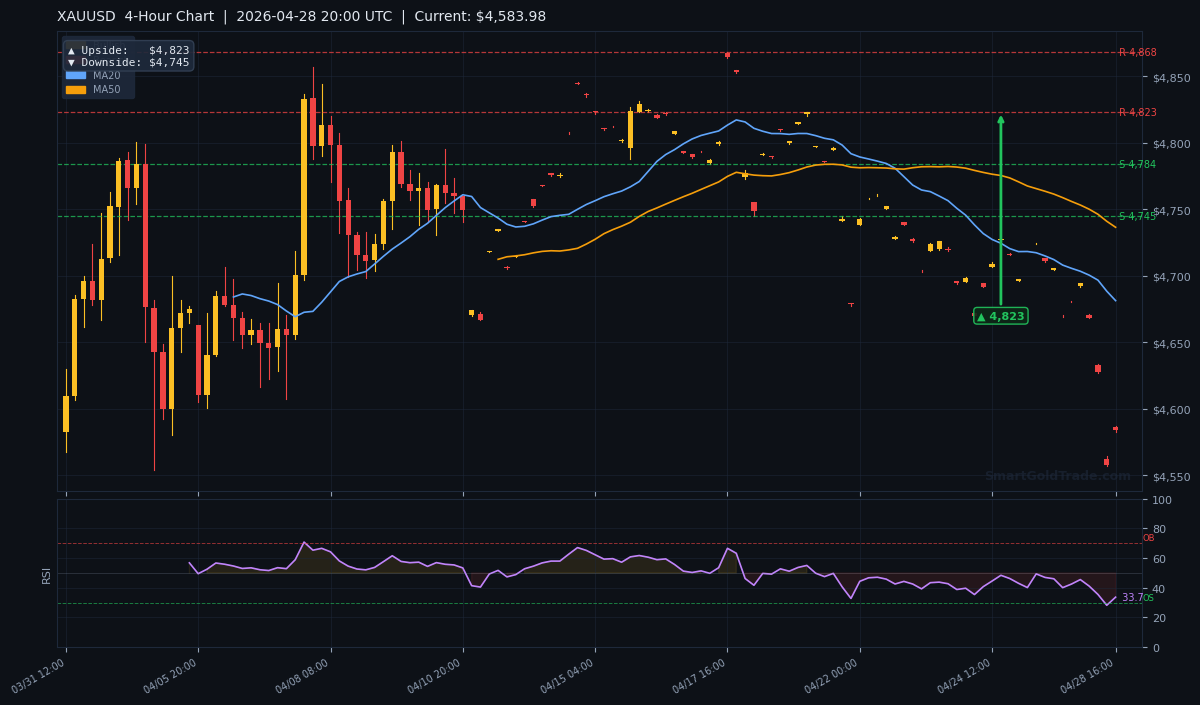The image size is (1200, 705).
Task: Click the blue MA20 legend swatch
Action: point(75,75)
